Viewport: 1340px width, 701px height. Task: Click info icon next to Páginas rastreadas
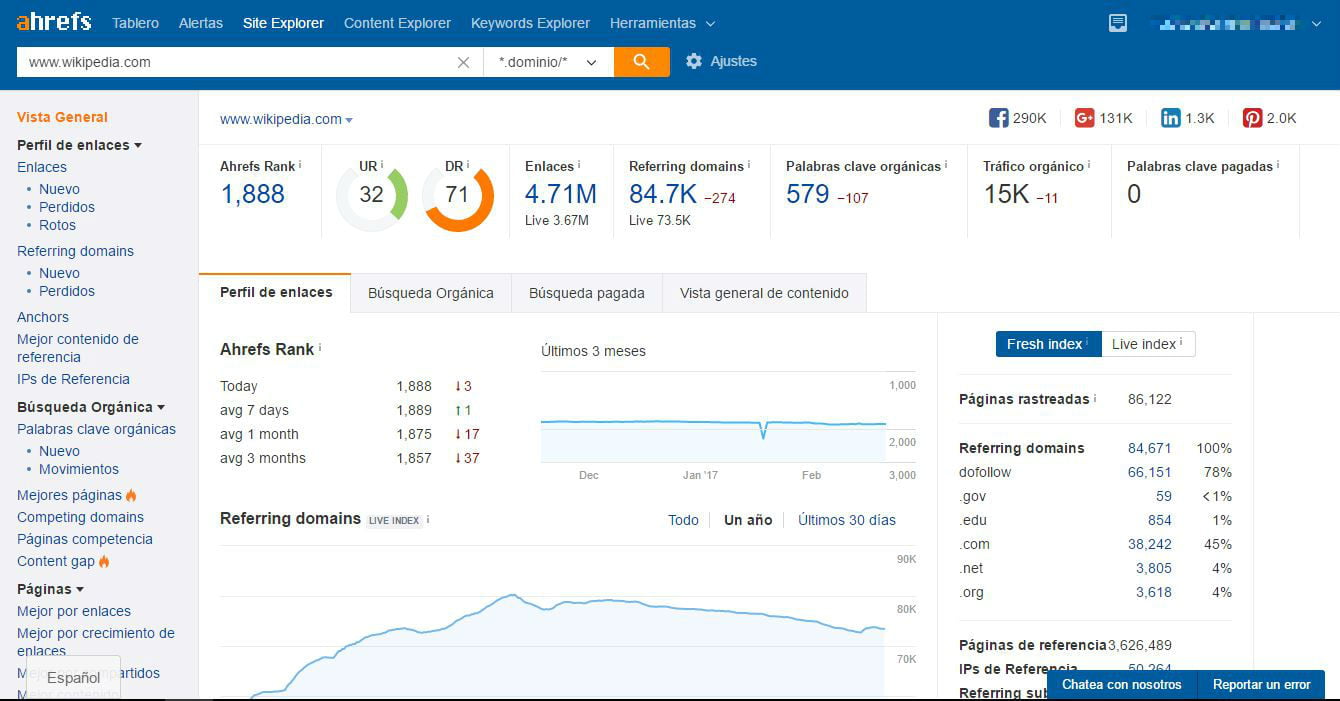[x=1095, y=398]
